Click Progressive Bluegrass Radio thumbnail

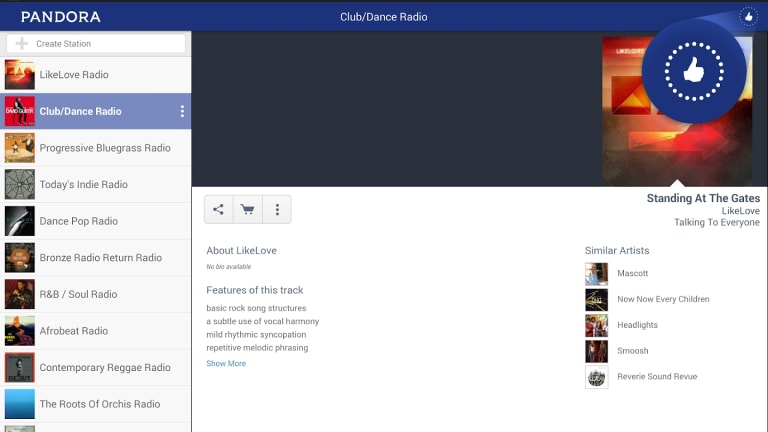coord(20,148)
